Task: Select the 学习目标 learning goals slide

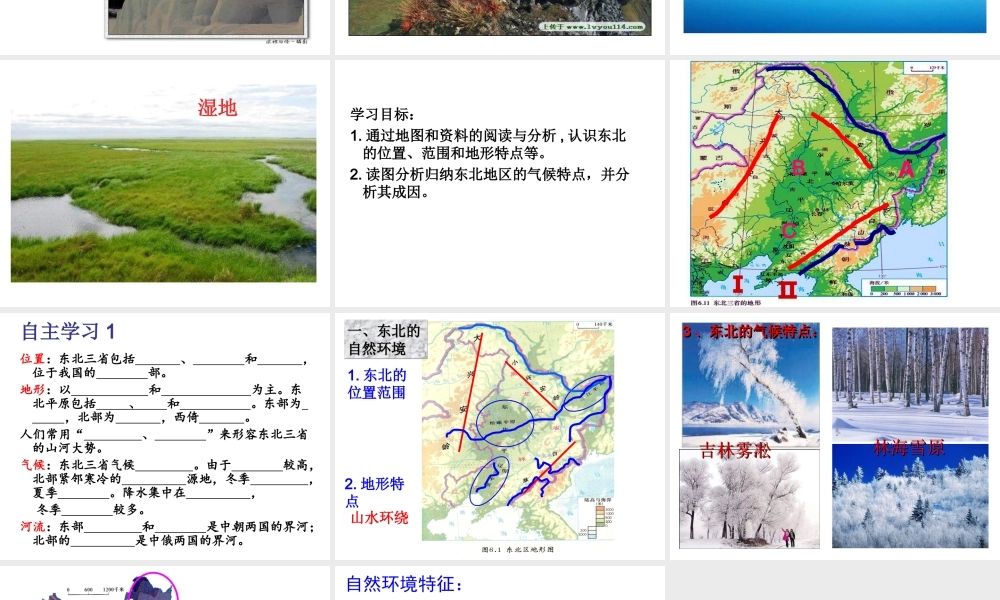Action: [499, 183]
